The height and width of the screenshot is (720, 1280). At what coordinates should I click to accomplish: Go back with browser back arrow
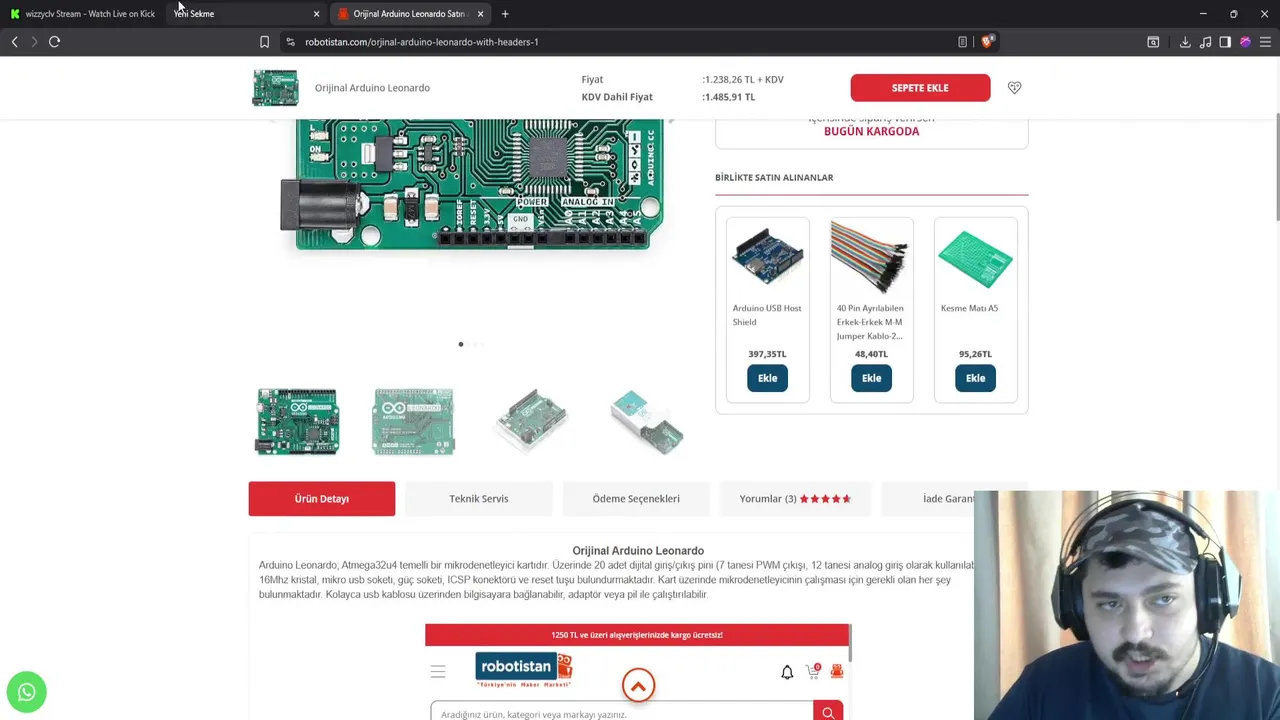click(x=14, y=42)
